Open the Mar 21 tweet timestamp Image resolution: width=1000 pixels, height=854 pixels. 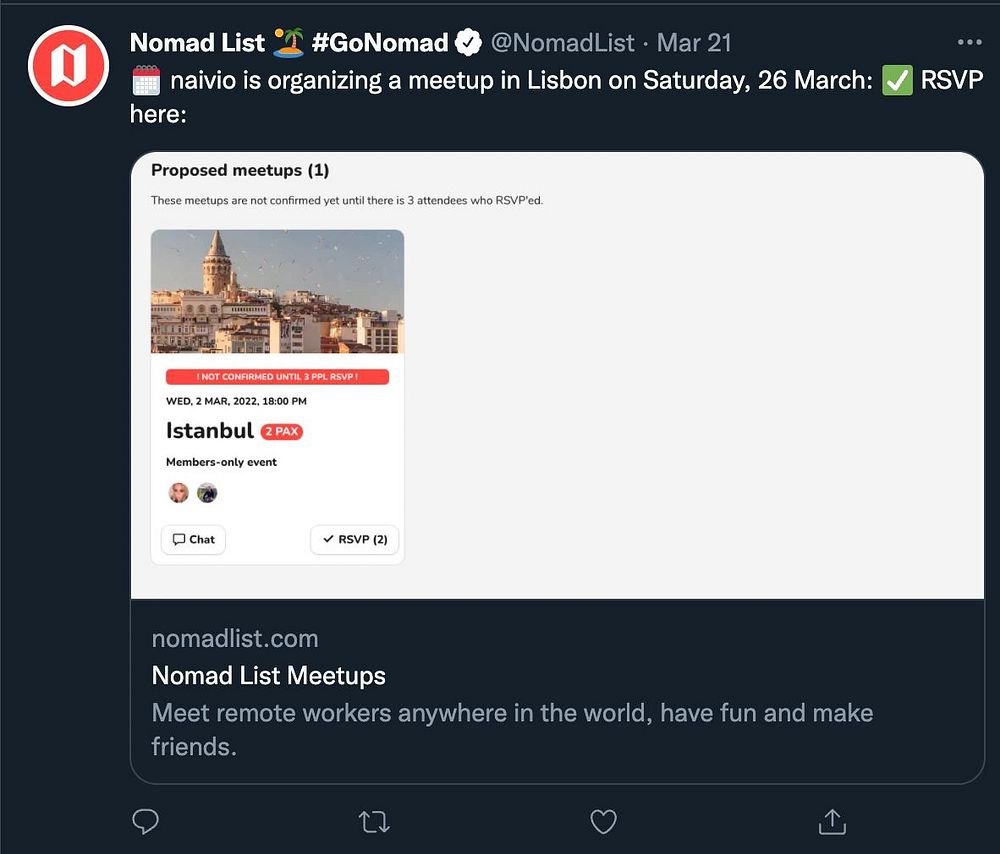pos(694,43)
